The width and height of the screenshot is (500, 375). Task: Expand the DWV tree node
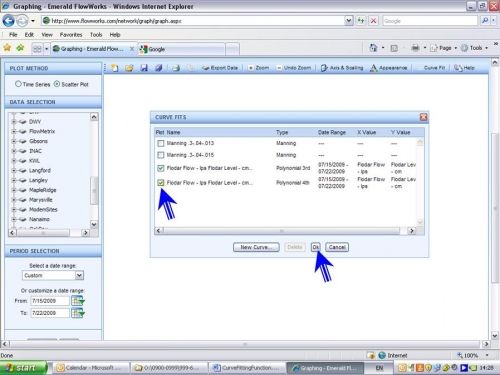(14, 122)
